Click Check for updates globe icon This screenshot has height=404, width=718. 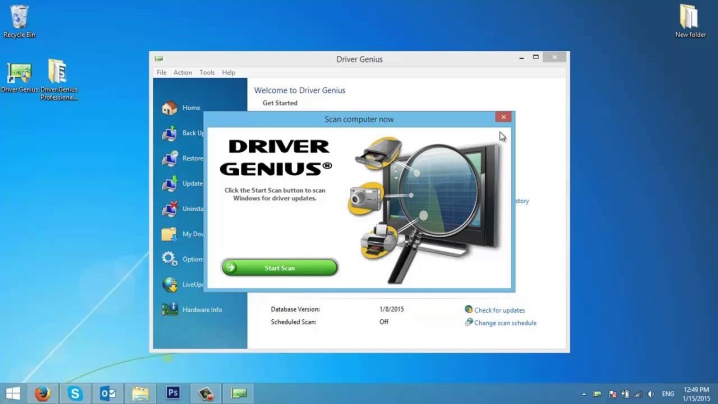(468, 309)
